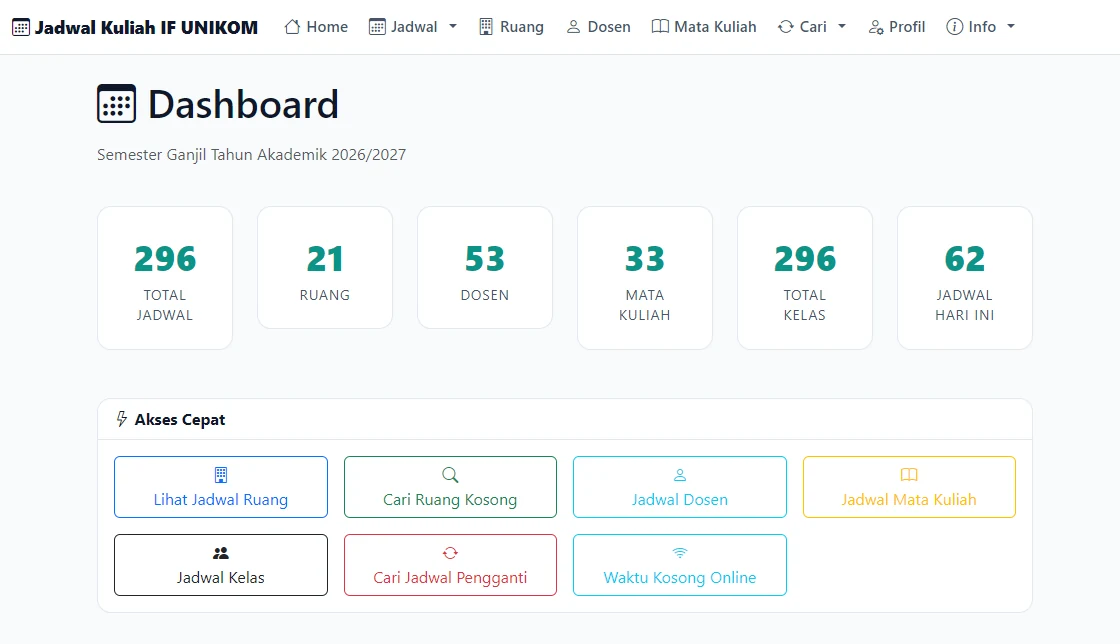
Task: Click the person icon on the Jadwal Dosen button
Action: [x=679, y=475]
